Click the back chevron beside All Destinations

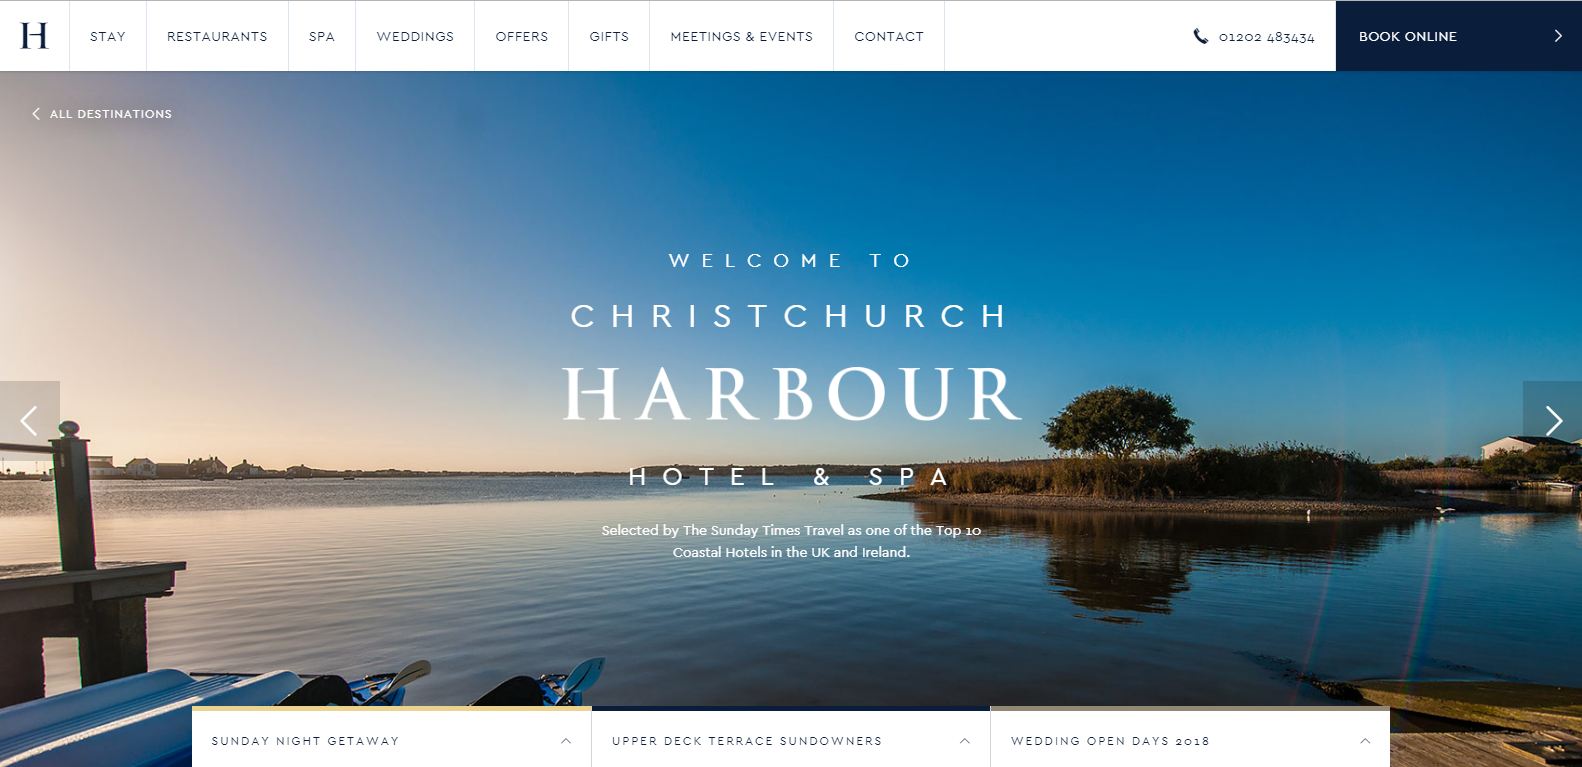point(36,114)
